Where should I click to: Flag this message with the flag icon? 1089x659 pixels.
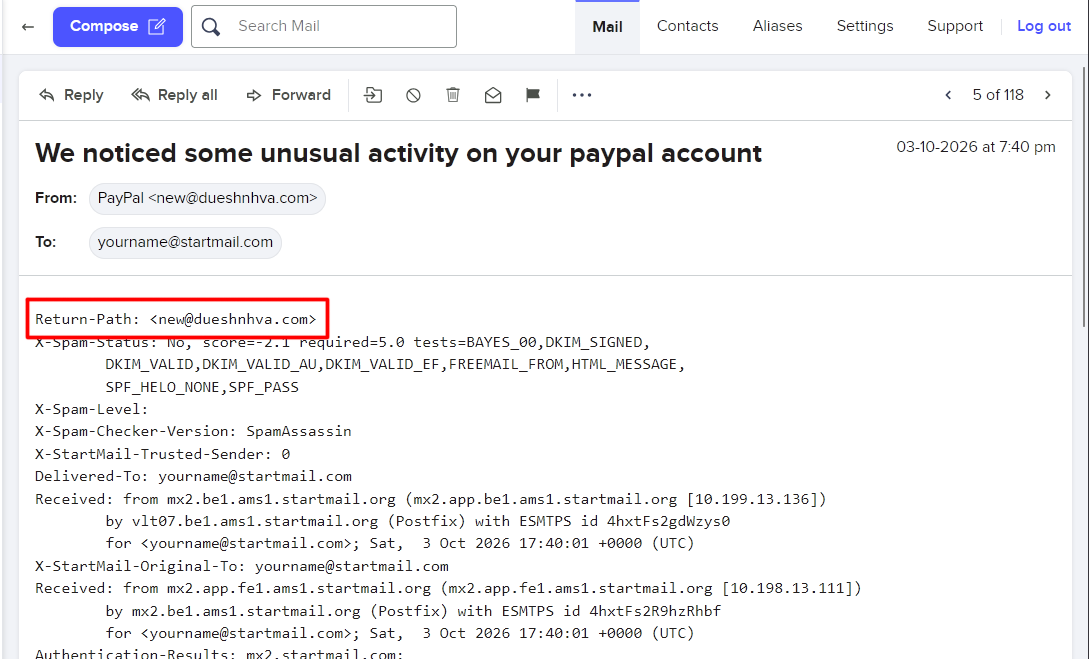coord(533,95)
